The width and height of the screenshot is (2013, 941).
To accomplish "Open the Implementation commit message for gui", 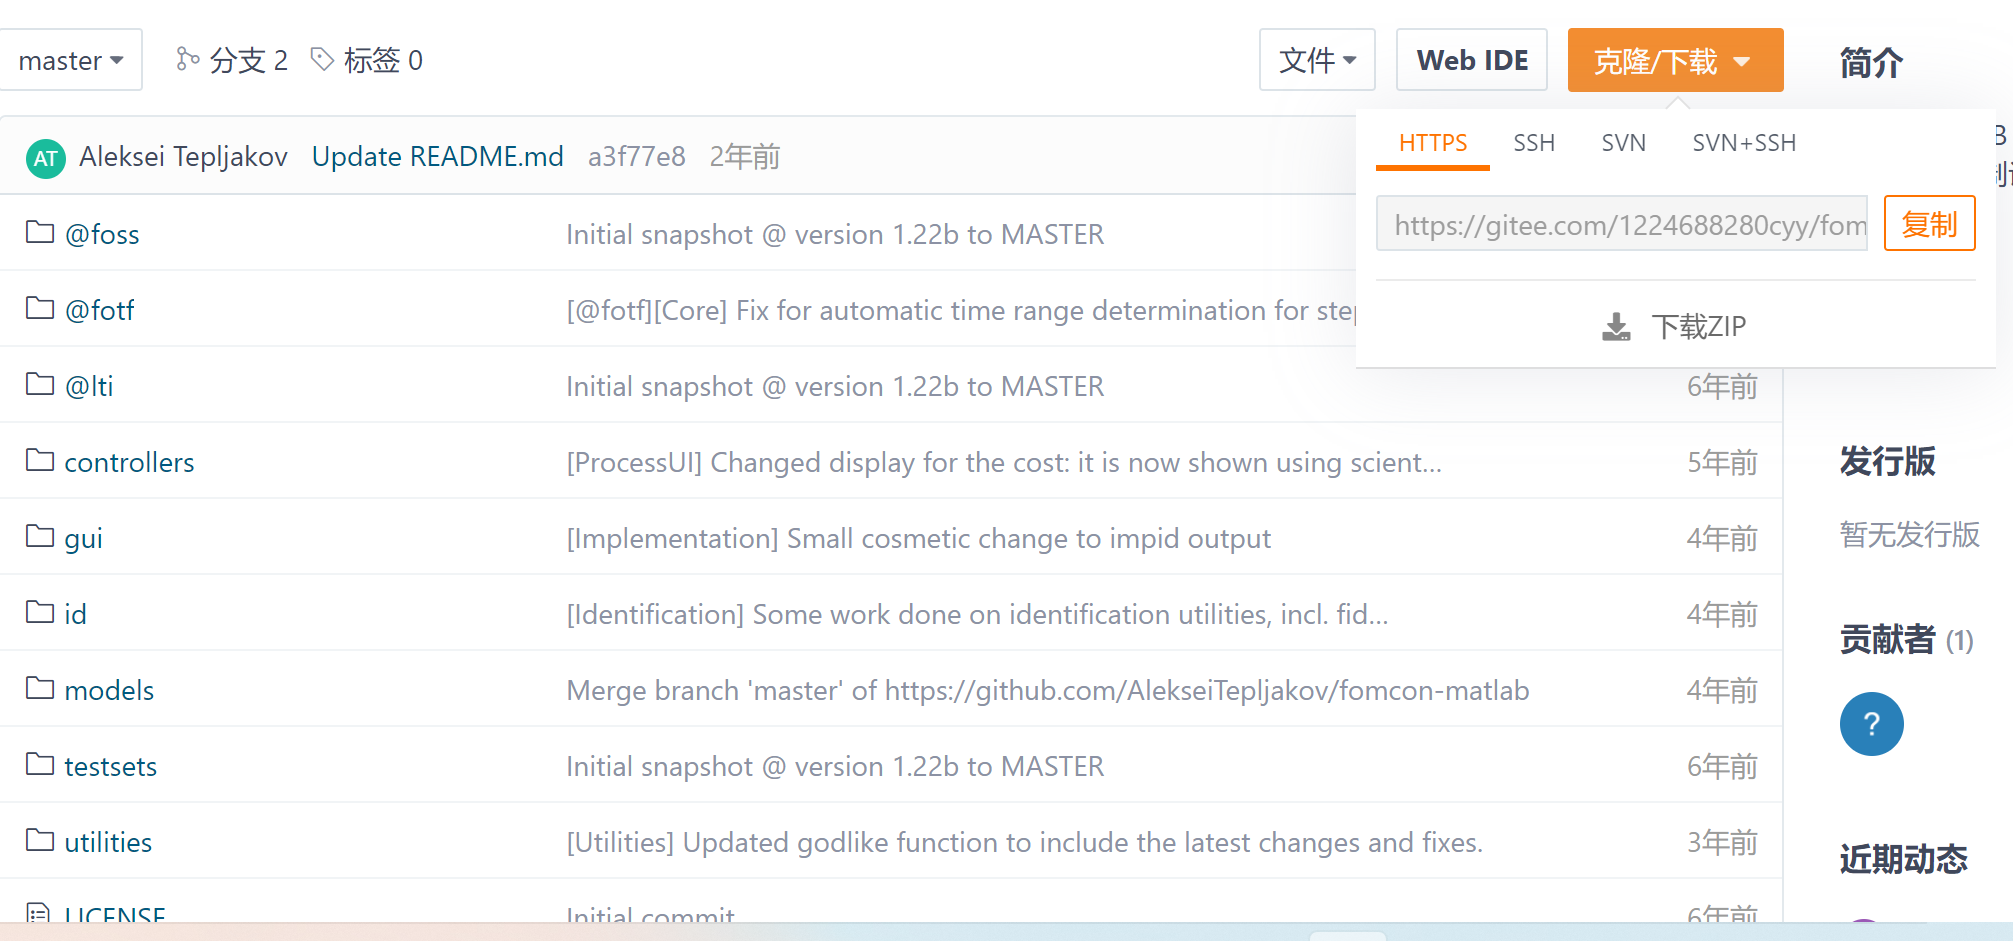I will click(918, 538).
